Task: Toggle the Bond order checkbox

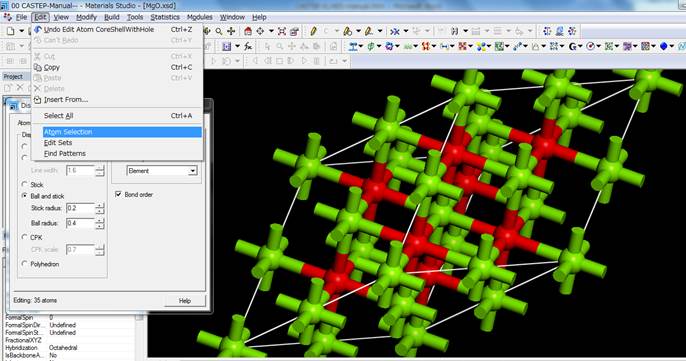Action: (118, 194)
